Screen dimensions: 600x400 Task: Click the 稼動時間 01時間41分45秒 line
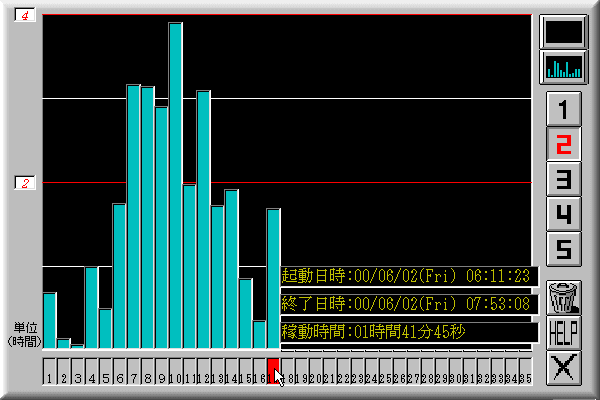coord(409,331)
